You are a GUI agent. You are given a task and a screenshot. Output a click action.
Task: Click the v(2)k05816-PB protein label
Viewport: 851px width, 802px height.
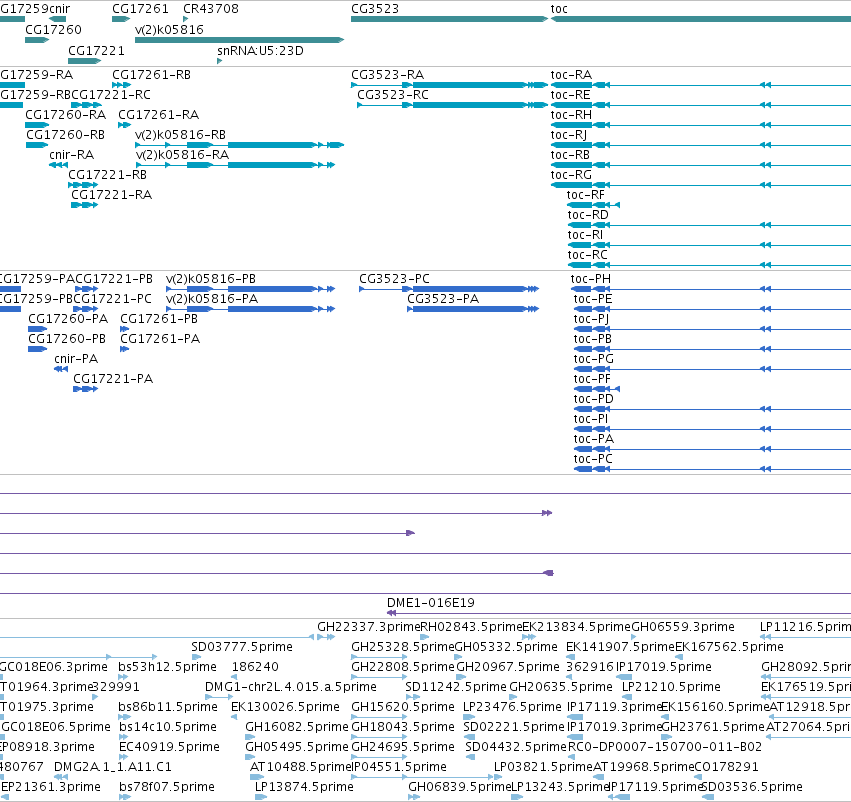(x=211, y=278)
